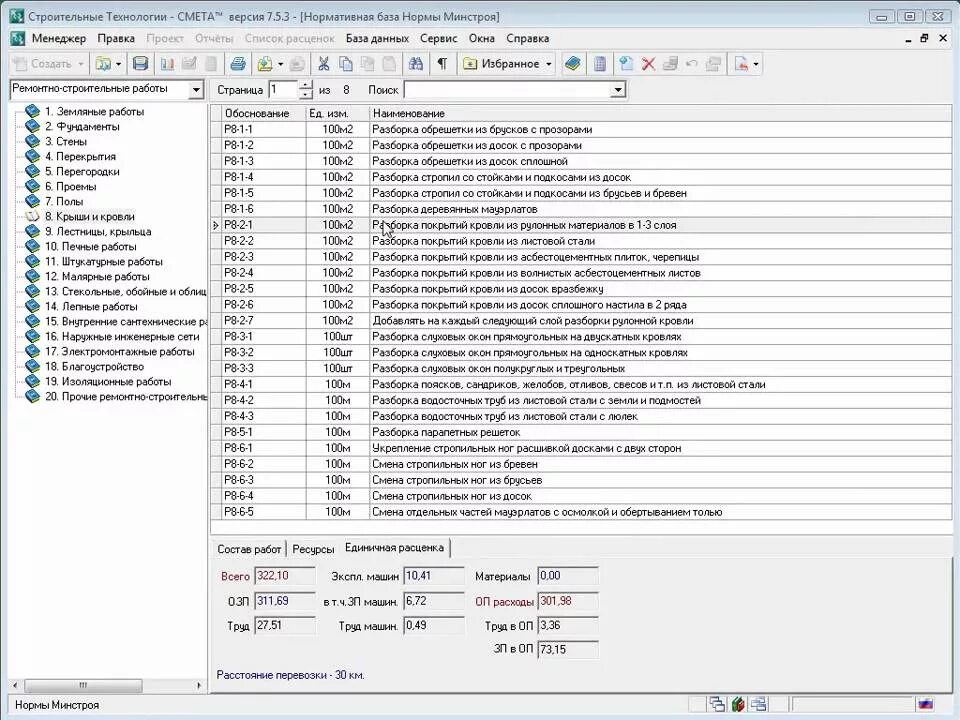Open the База данных menu
Image resolution: width=960 pixels, height=720 pixels.
click(377, 39)
